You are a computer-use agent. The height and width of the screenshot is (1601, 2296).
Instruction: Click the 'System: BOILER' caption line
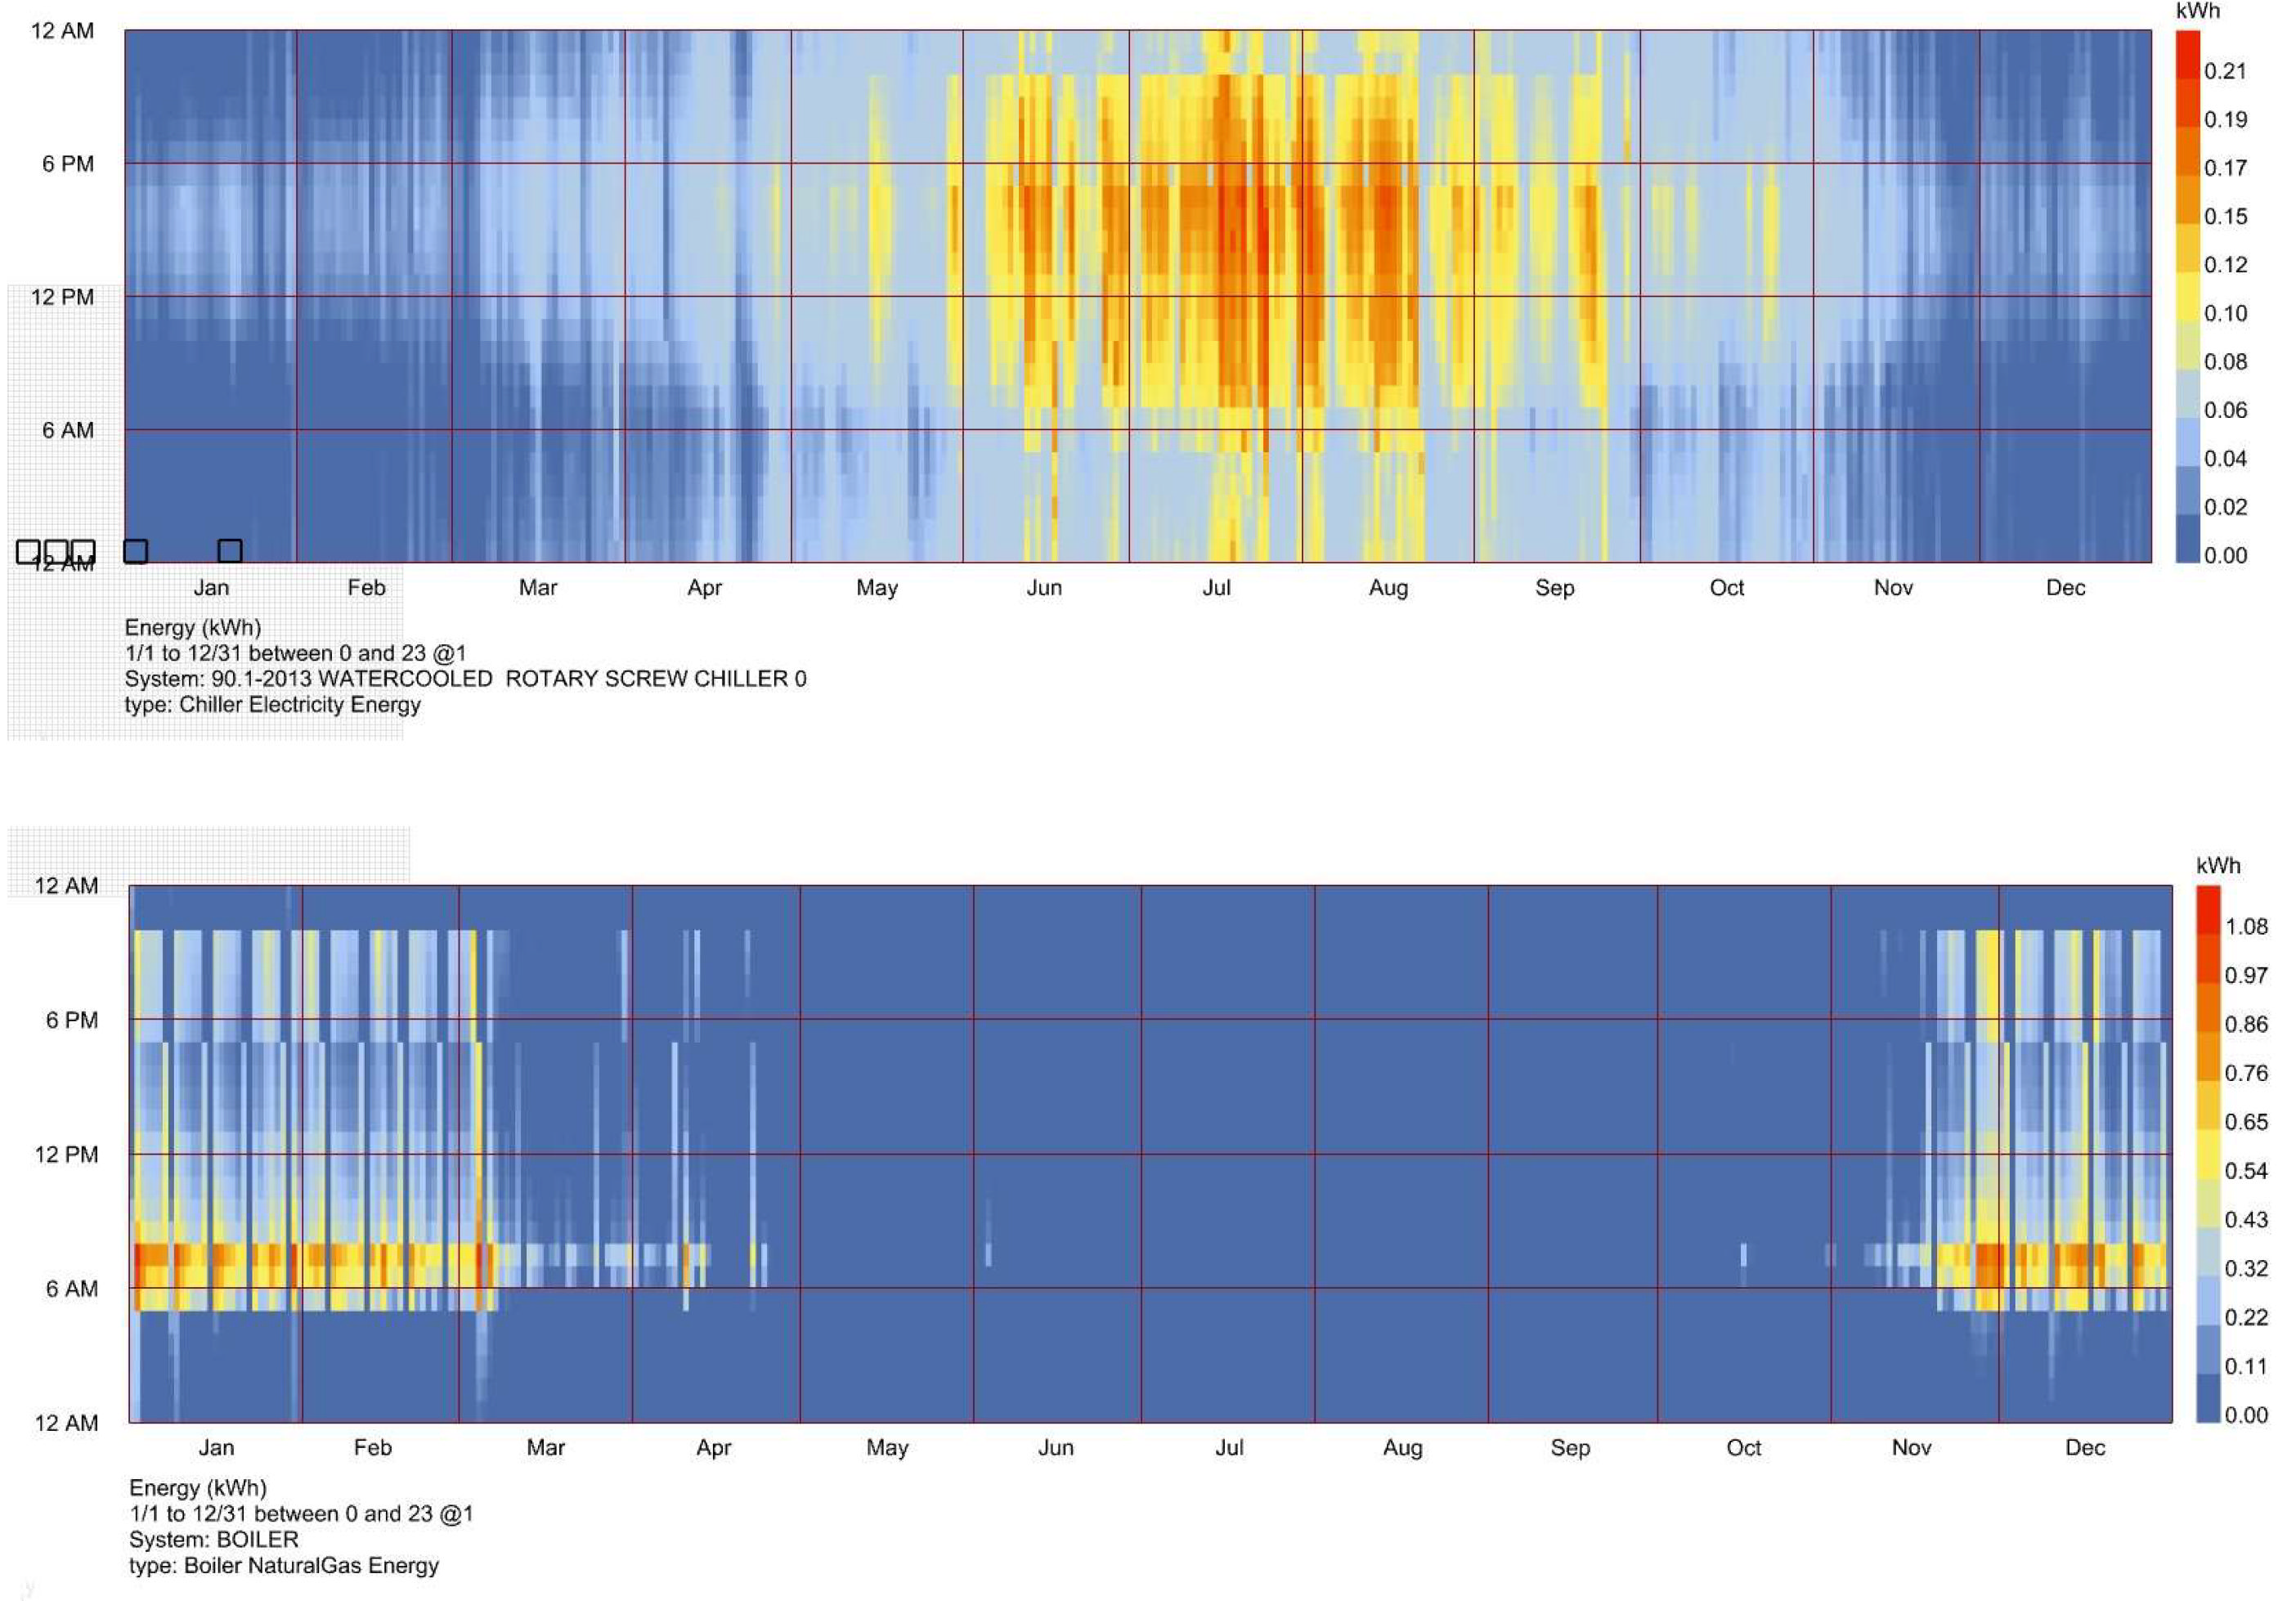pyautogui.click(x=214, y=1540)
